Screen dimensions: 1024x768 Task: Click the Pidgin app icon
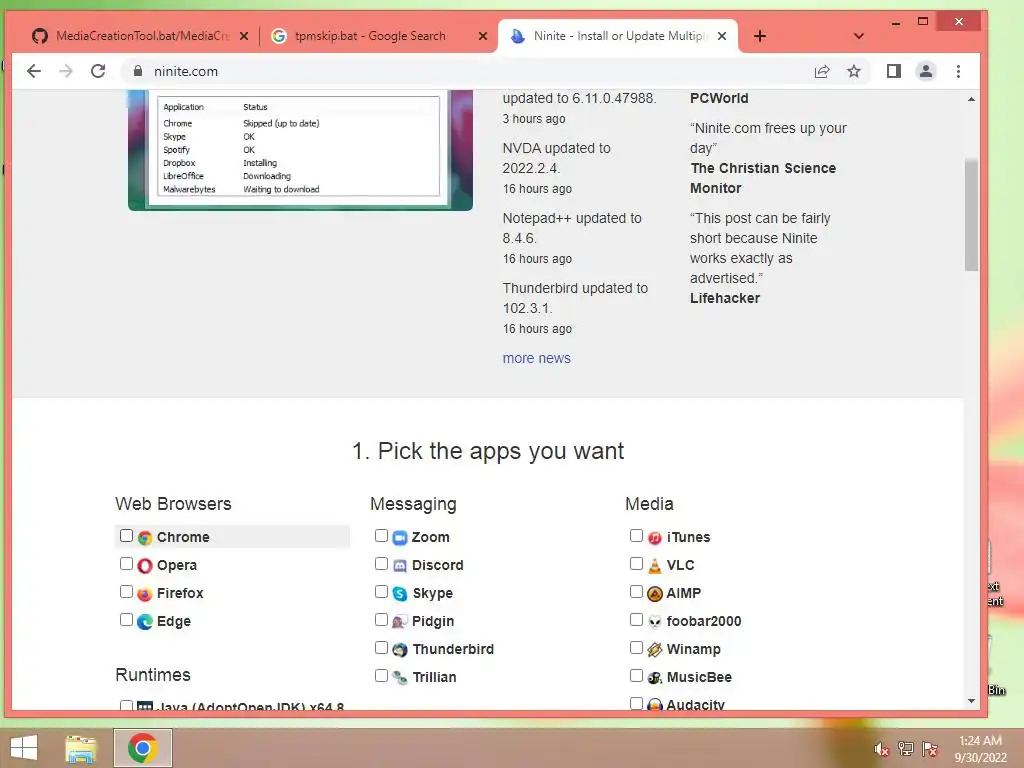click(x=400, y=622)
